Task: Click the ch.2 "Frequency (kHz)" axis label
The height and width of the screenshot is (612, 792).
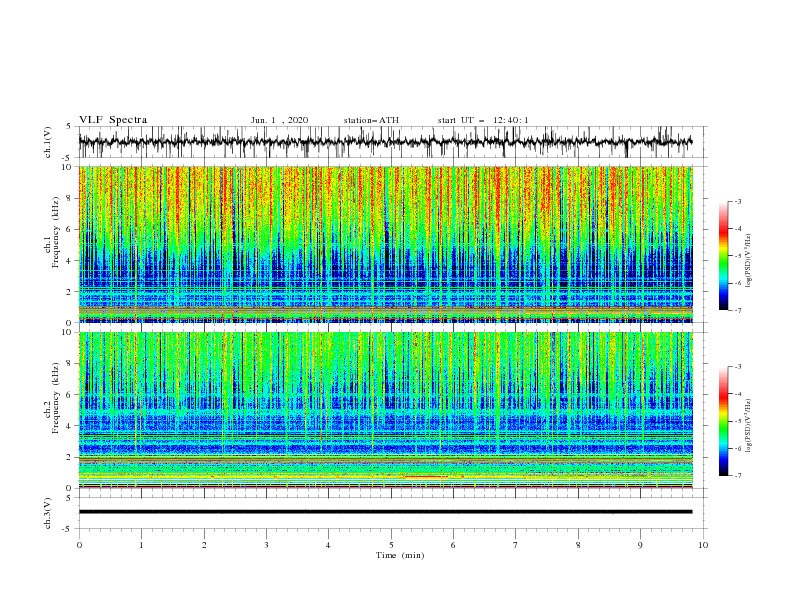Action: pos(56,398)
